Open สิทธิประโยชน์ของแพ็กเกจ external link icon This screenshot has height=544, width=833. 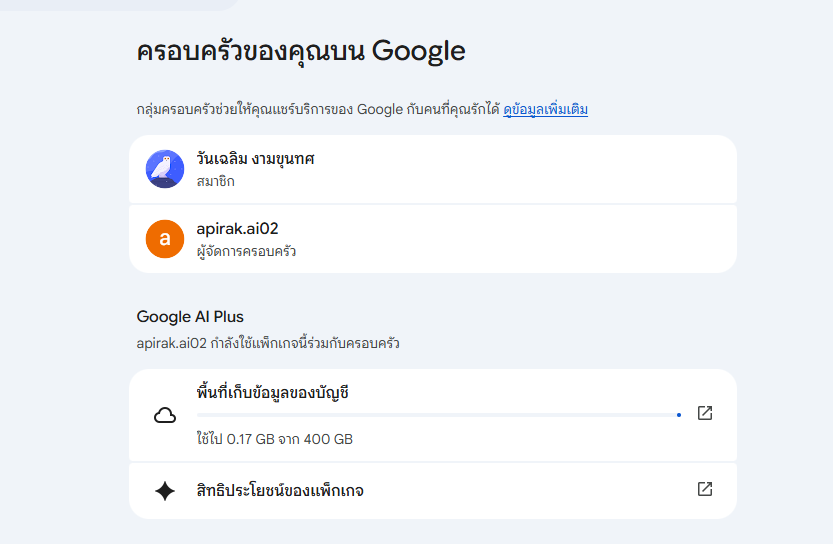click(x=705, y=489)
